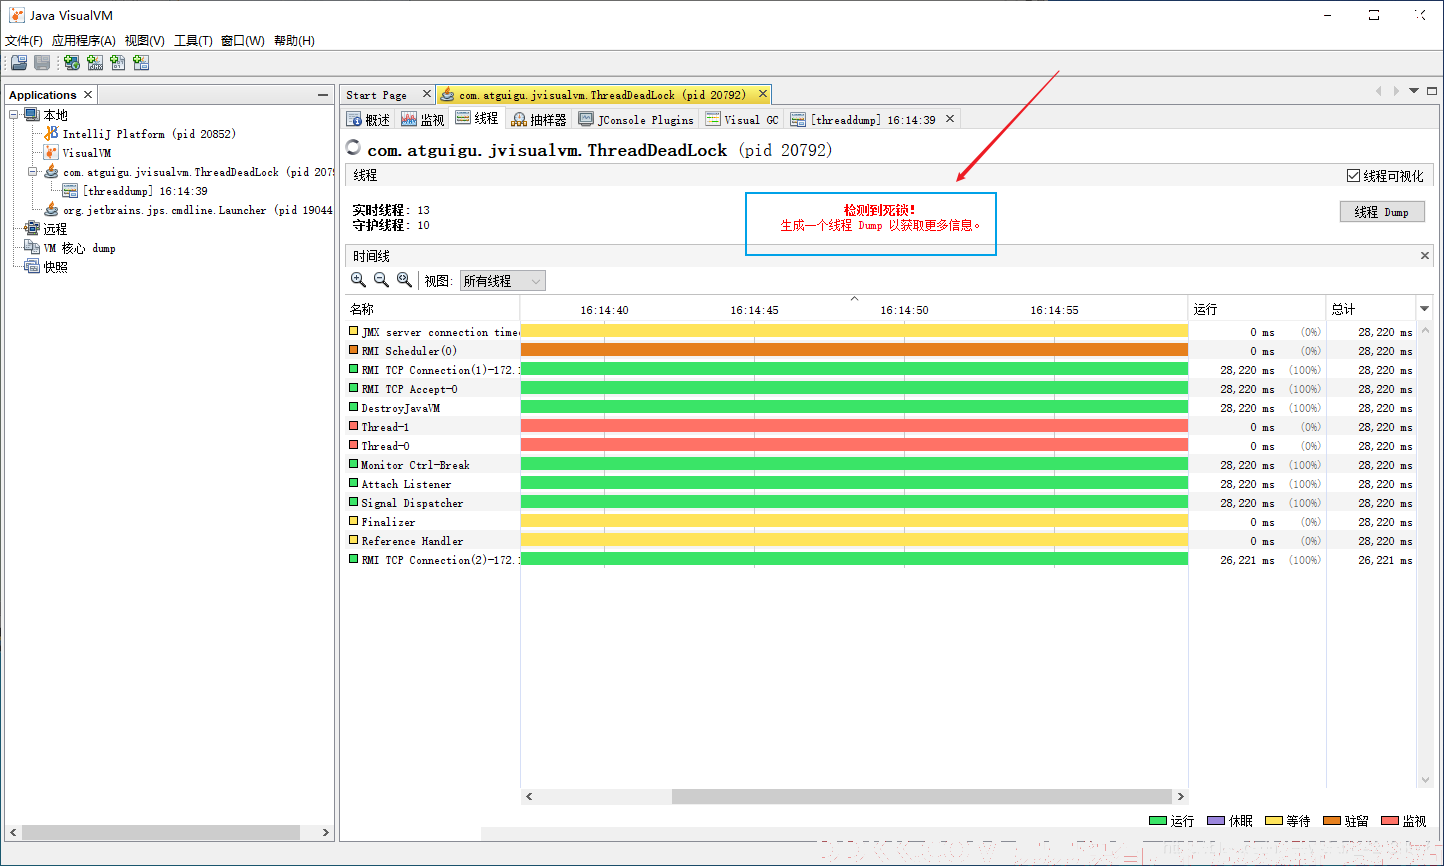Sort by the 运行 column header

click(1257, 309)
